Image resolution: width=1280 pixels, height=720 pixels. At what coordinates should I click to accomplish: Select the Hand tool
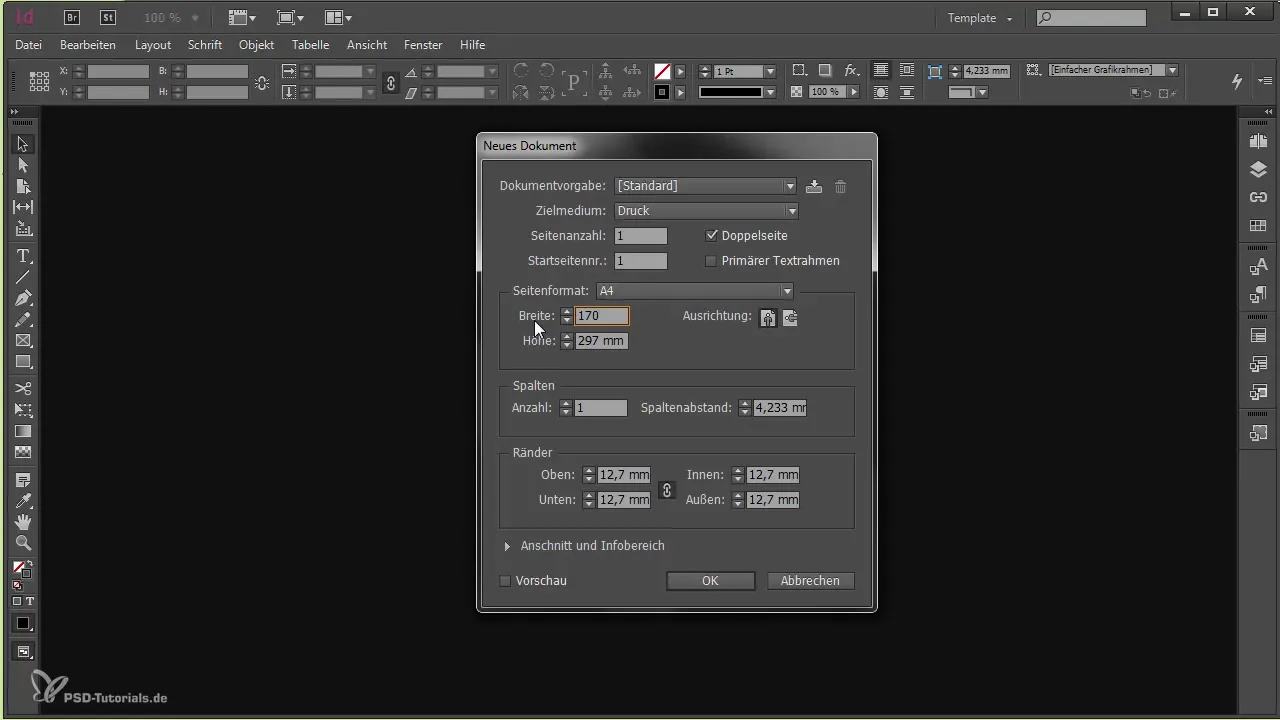(23, 522)
